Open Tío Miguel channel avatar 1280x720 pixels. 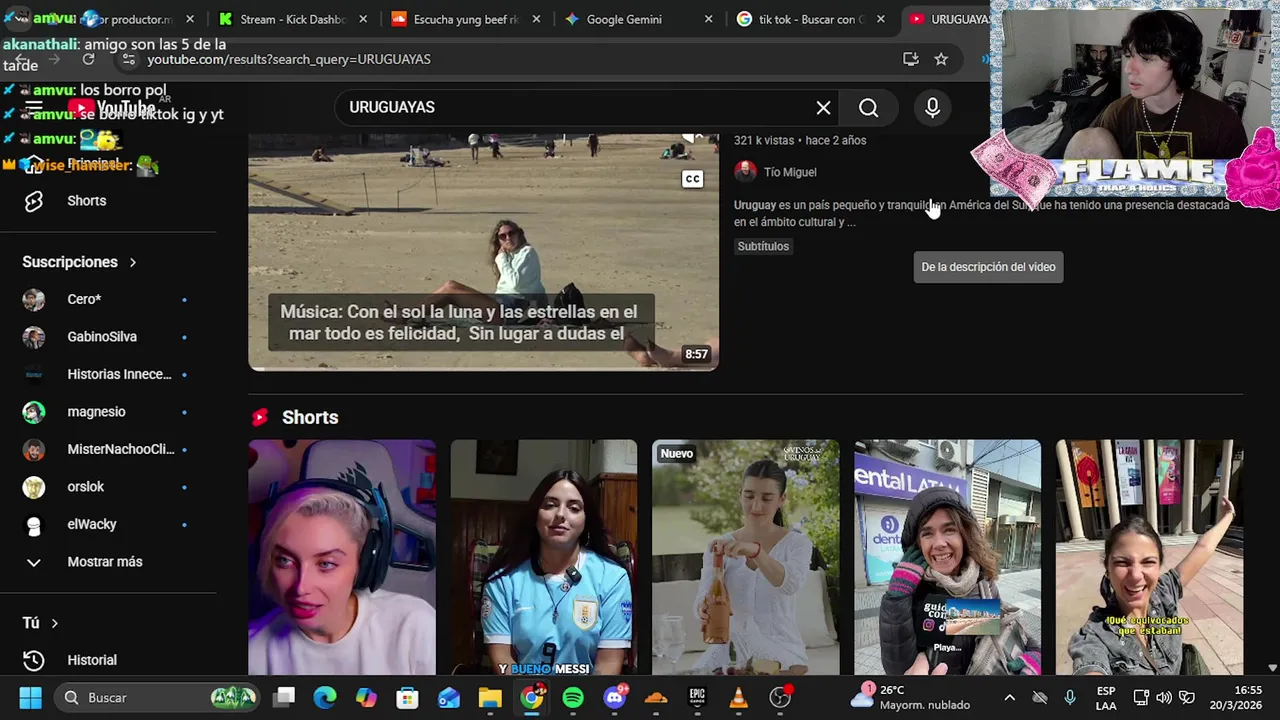(x=745, y=172)
